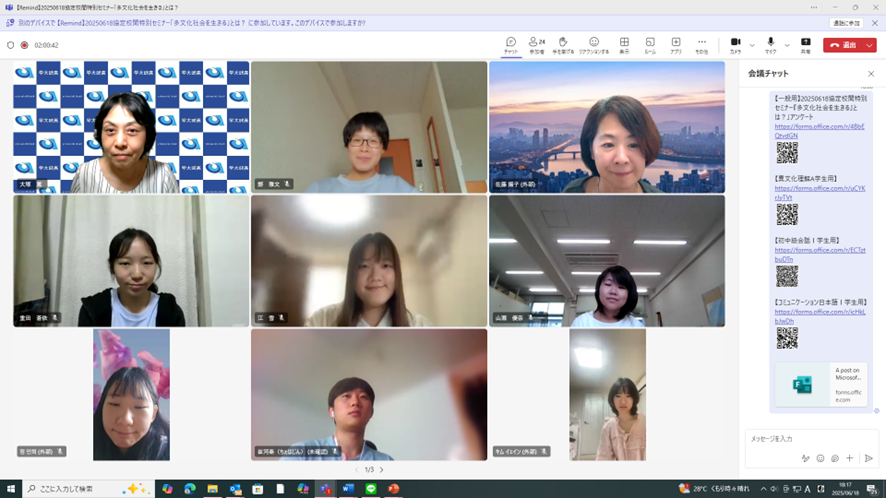Image resolution: width=886 pixels, height=498 pixels.
Task: Open the dropdown arrow beside the leave button
Action: [870, 45]
